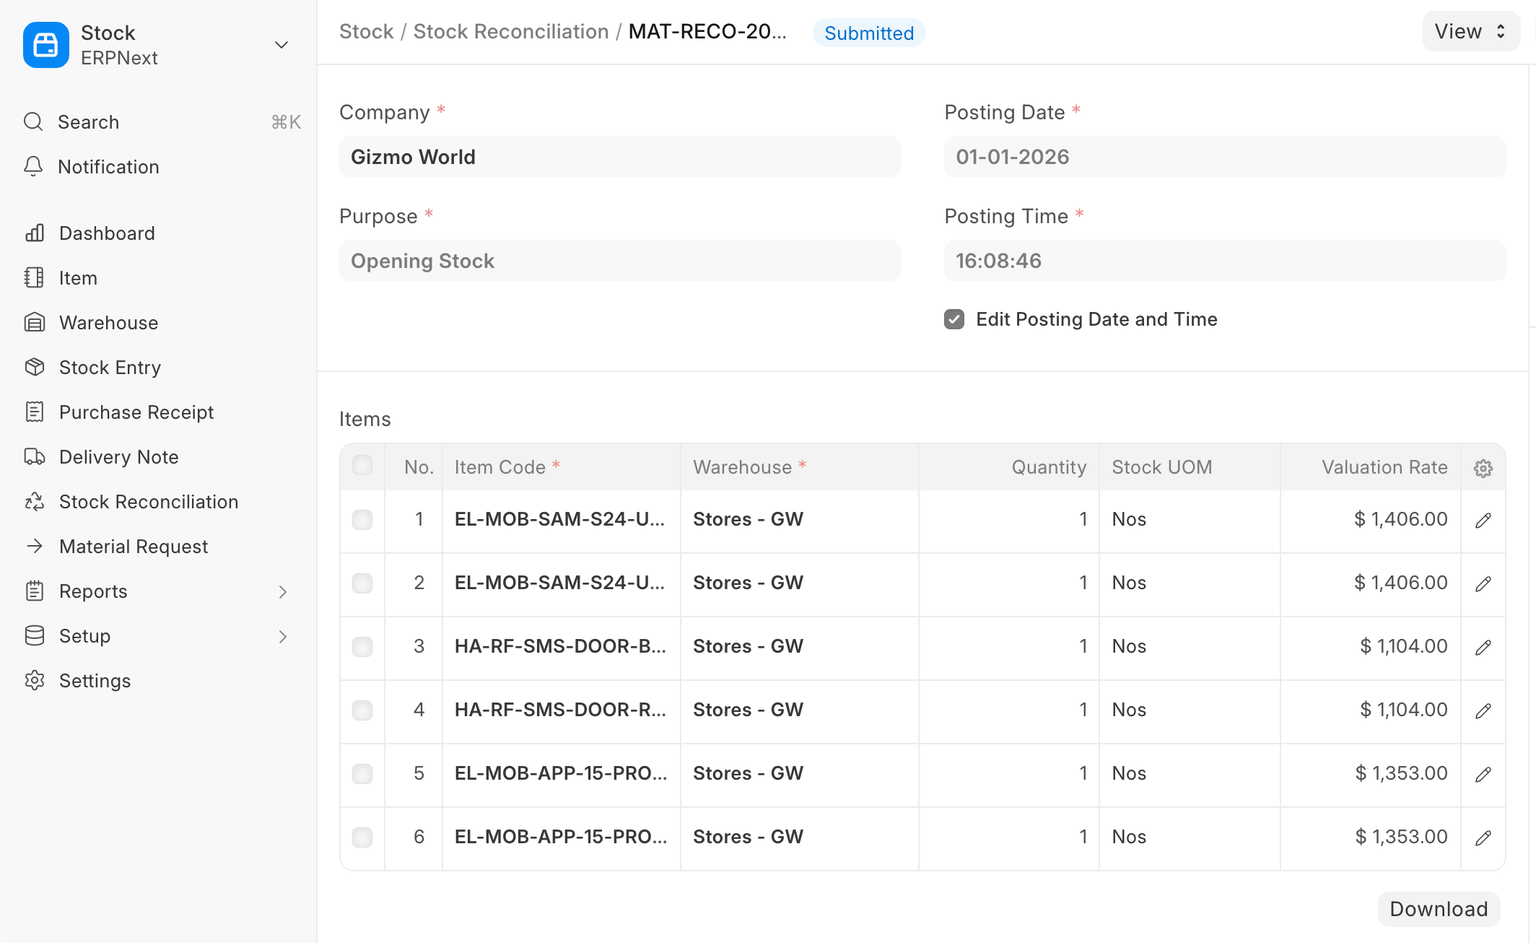The height and width of the screenshot is (943, 1536).
Task: Click the Download button
Action: click(x=1438, y=909)
